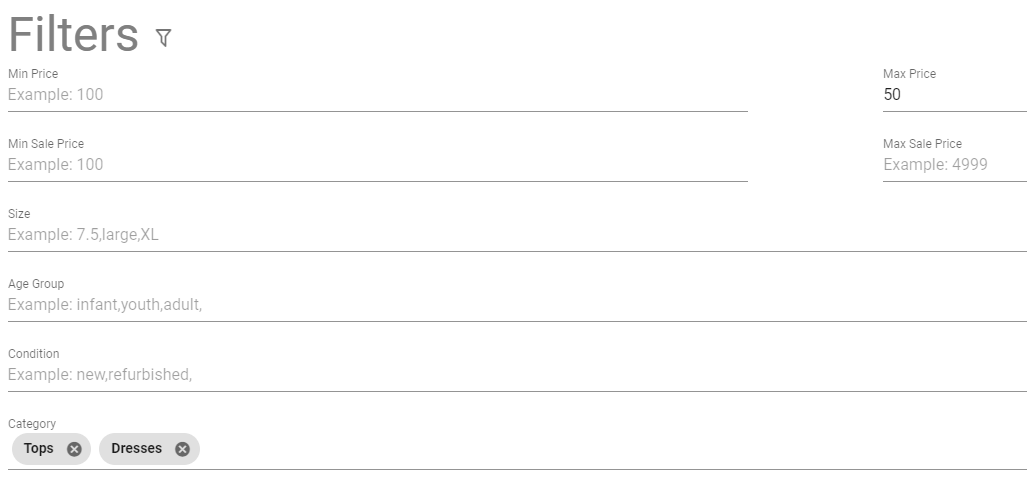Focus the Condition field with new,refurbished placeholder
The image size is (1027, 483).
tap(517, 375)
